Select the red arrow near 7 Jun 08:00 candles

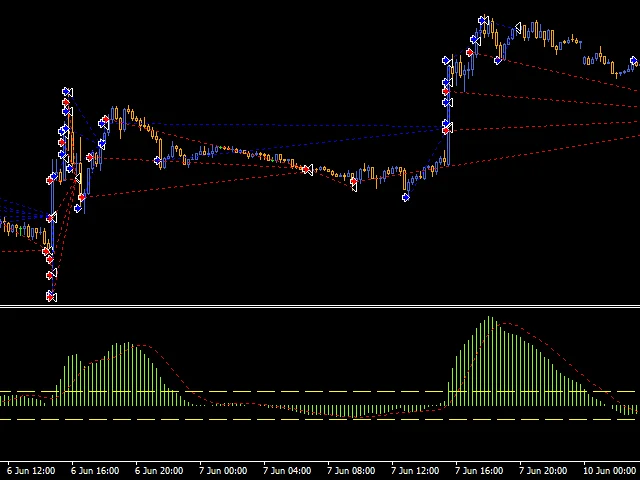point(353,182)
